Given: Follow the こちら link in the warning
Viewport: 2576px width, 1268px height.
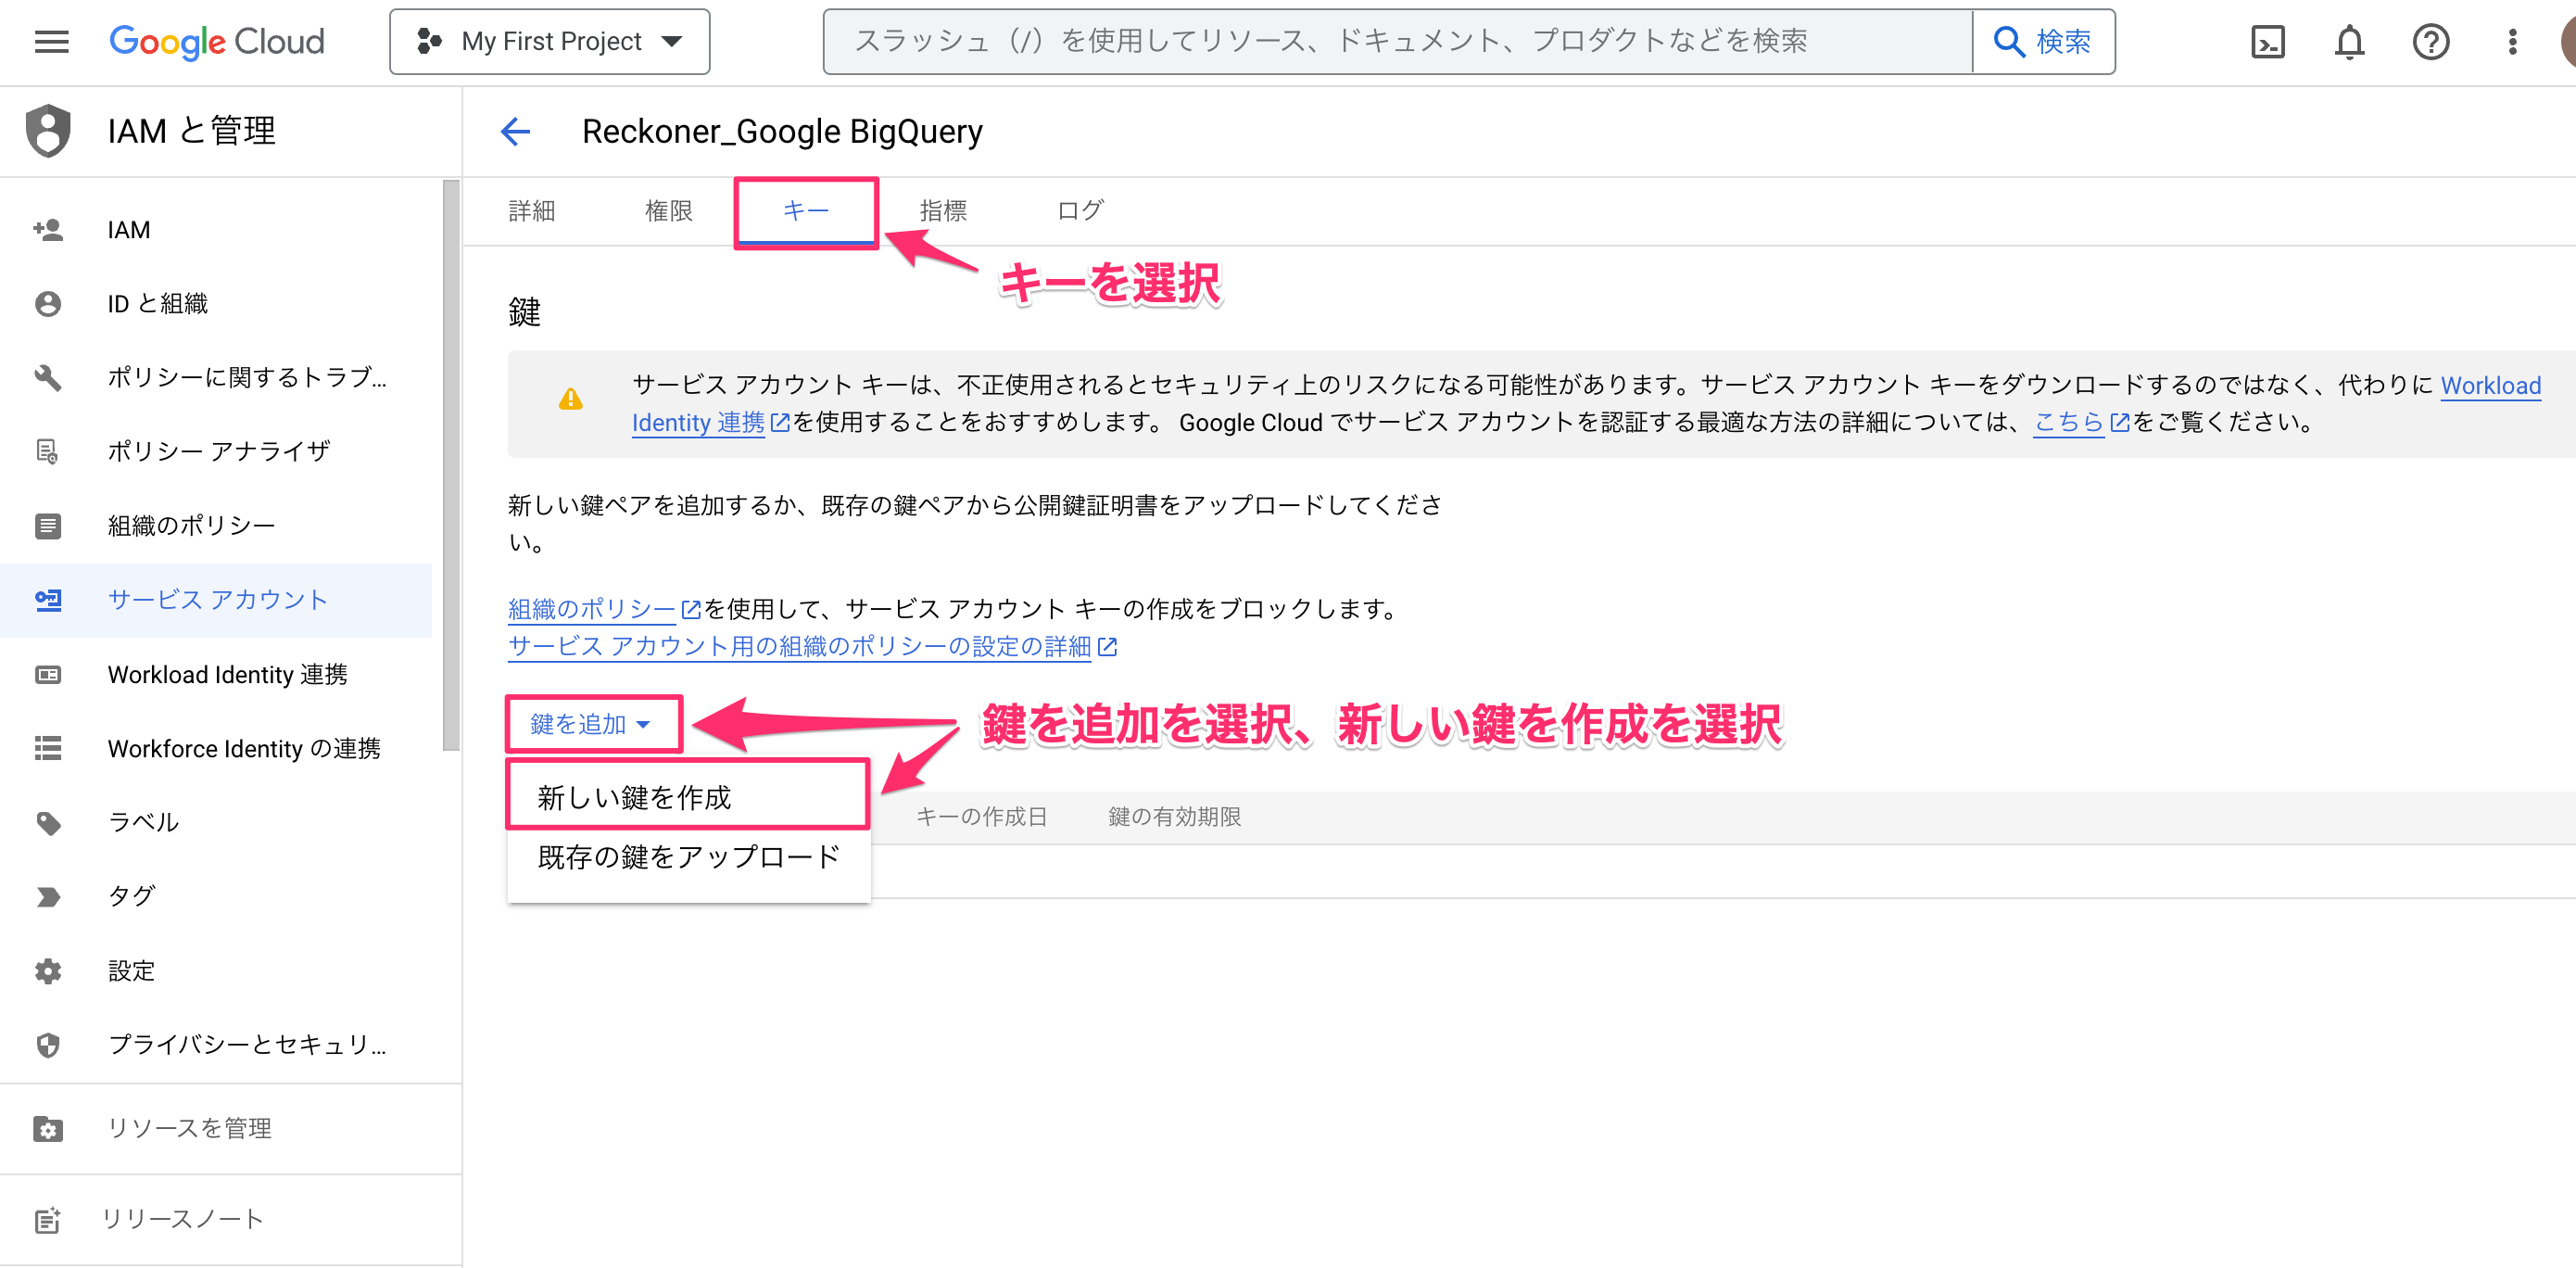Looking at the screenshot, I should point(2081,423).
